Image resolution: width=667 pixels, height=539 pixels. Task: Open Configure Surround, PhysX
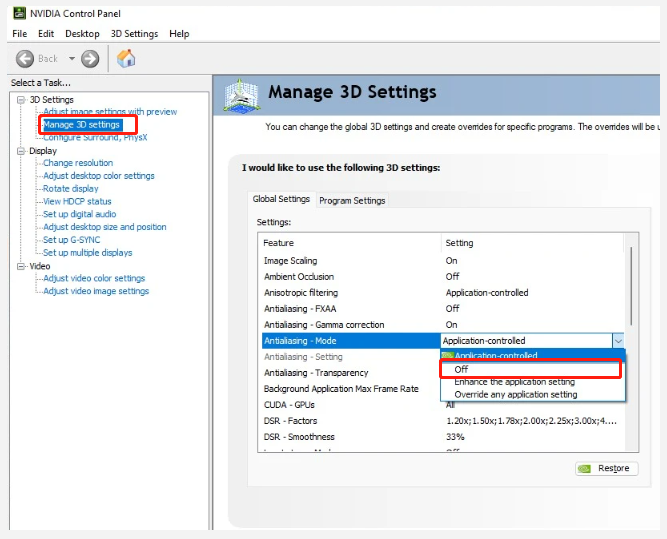pos(95,137)
